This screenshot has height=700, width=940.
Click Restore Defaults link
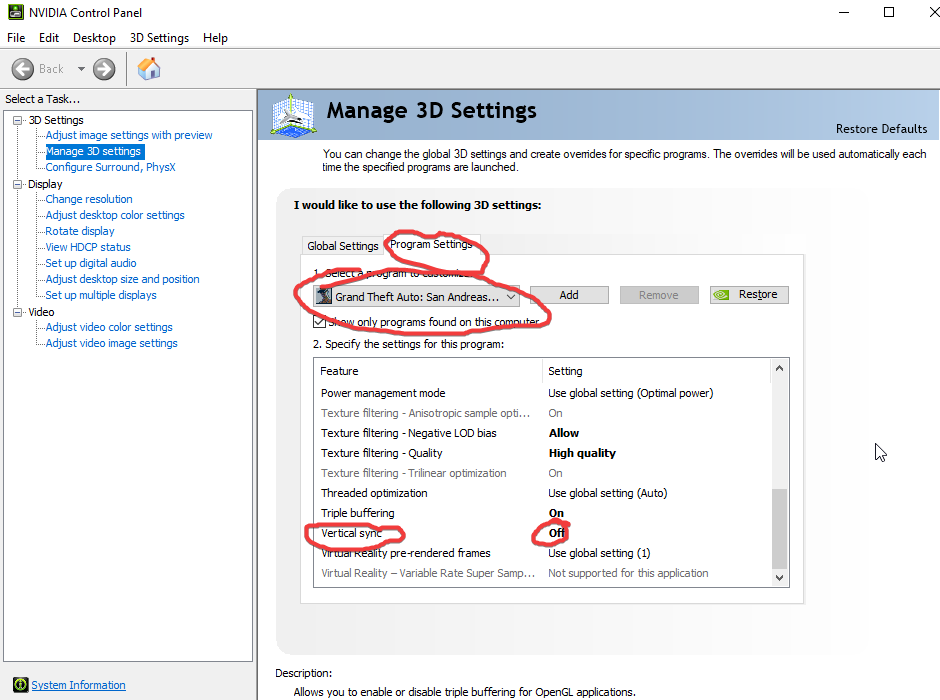[x=881, y=129]
